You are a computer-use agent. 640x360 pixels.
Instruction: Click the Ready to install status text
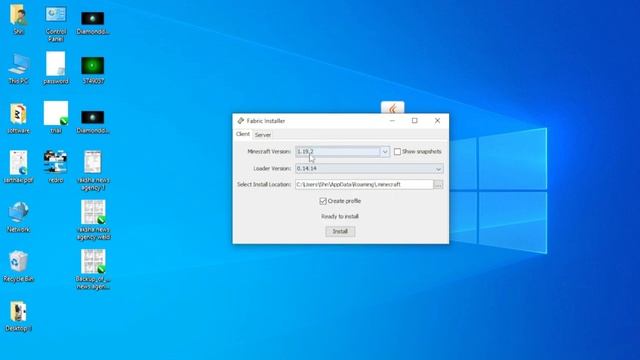[340, 216]
